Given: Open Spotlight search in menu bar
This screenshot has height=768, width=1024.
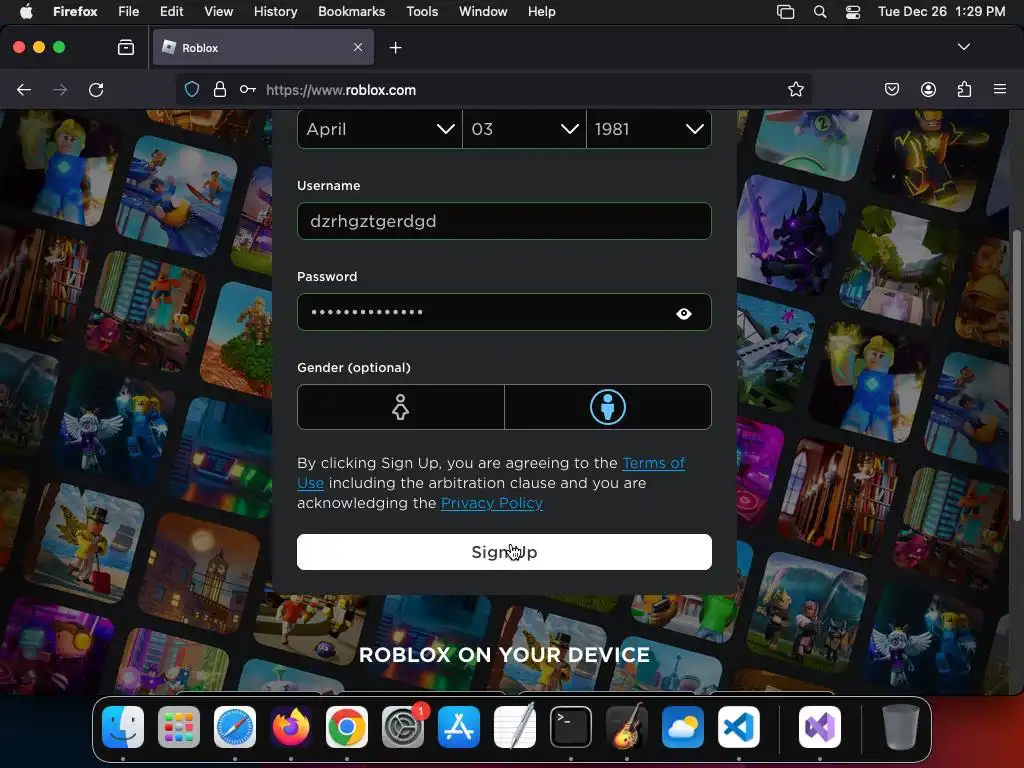Looking at the screenshot, I should pos(820,12).
